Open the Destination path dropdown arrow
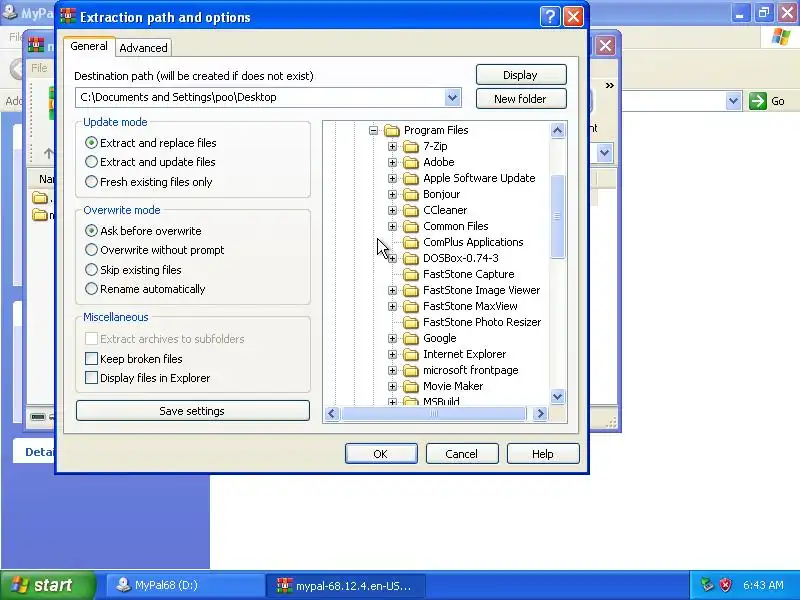The image size is (800, 600). [x=452, y=97]
